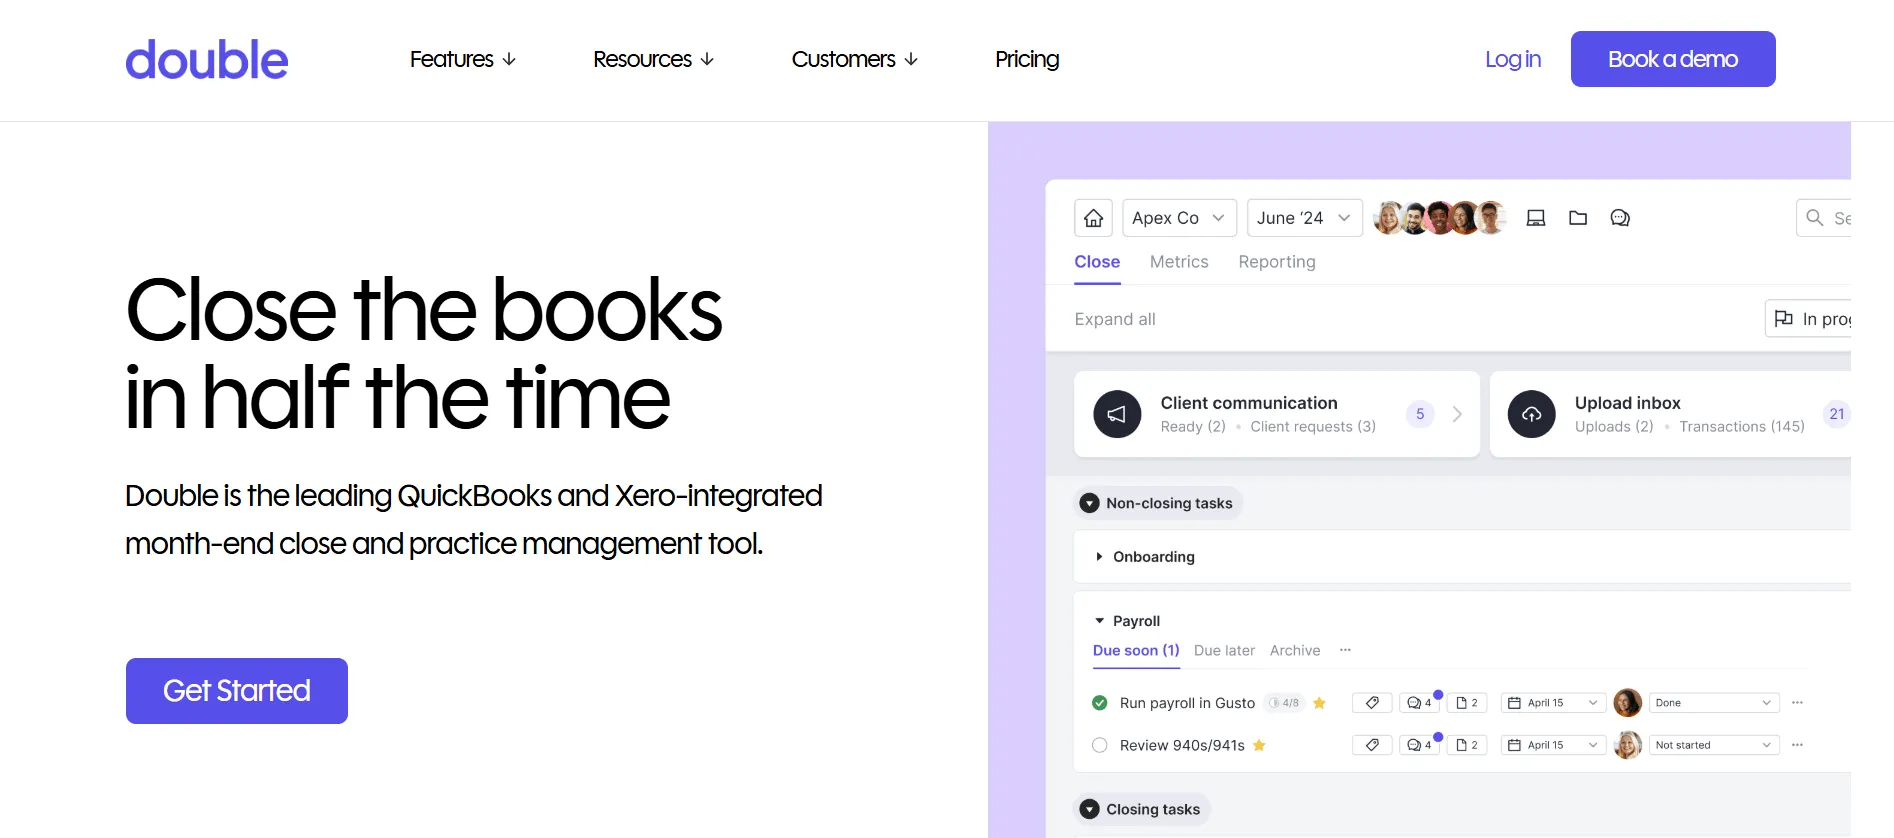Screen dimensions: 1894x838
Task: Open the Resources dropdown menu
Action: point(654,60)
